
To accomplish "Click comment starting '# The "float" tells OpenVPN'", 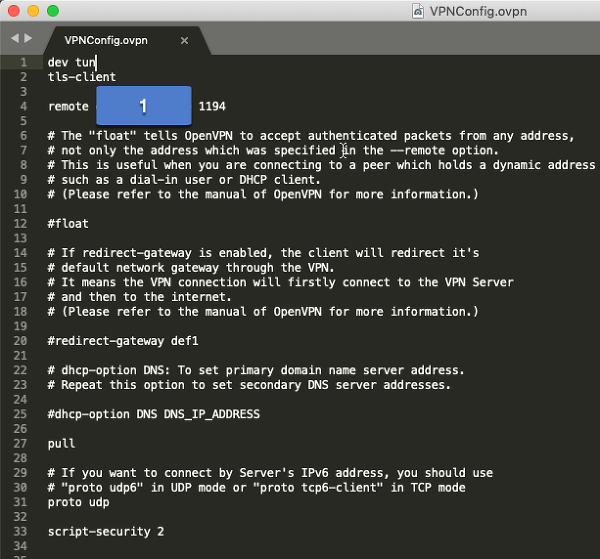I will click(311, 136).
